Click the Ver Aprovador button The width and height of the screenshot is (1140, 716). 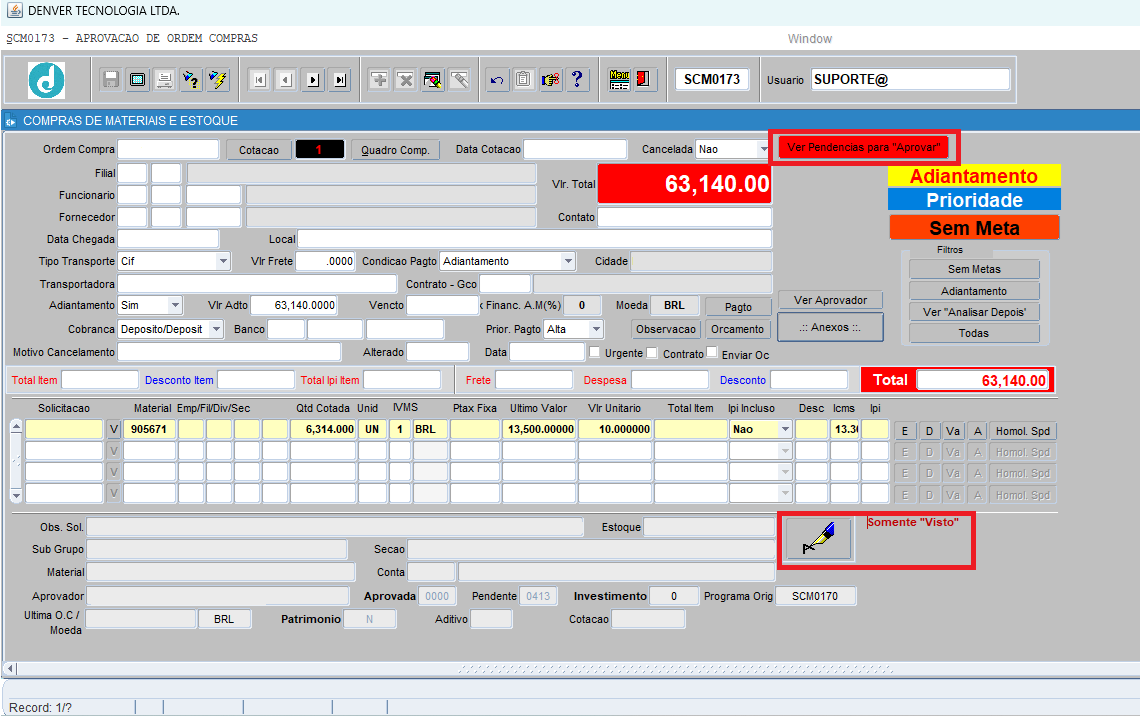pyautogui.click(x=830, y=300)
